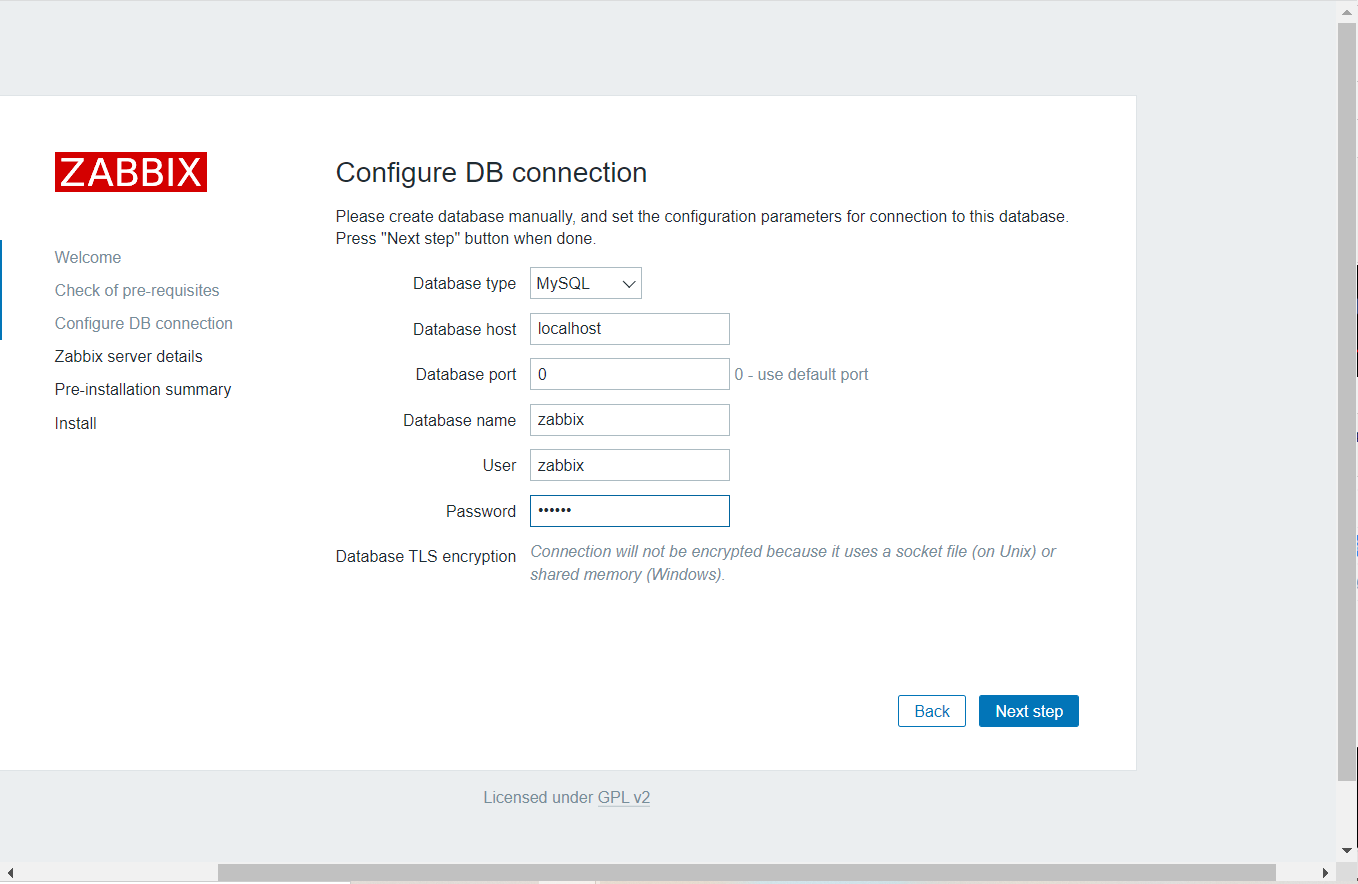Click the '0 - use default port' hint
This screenshot has height=884, width=1358.
click(801, 374)
